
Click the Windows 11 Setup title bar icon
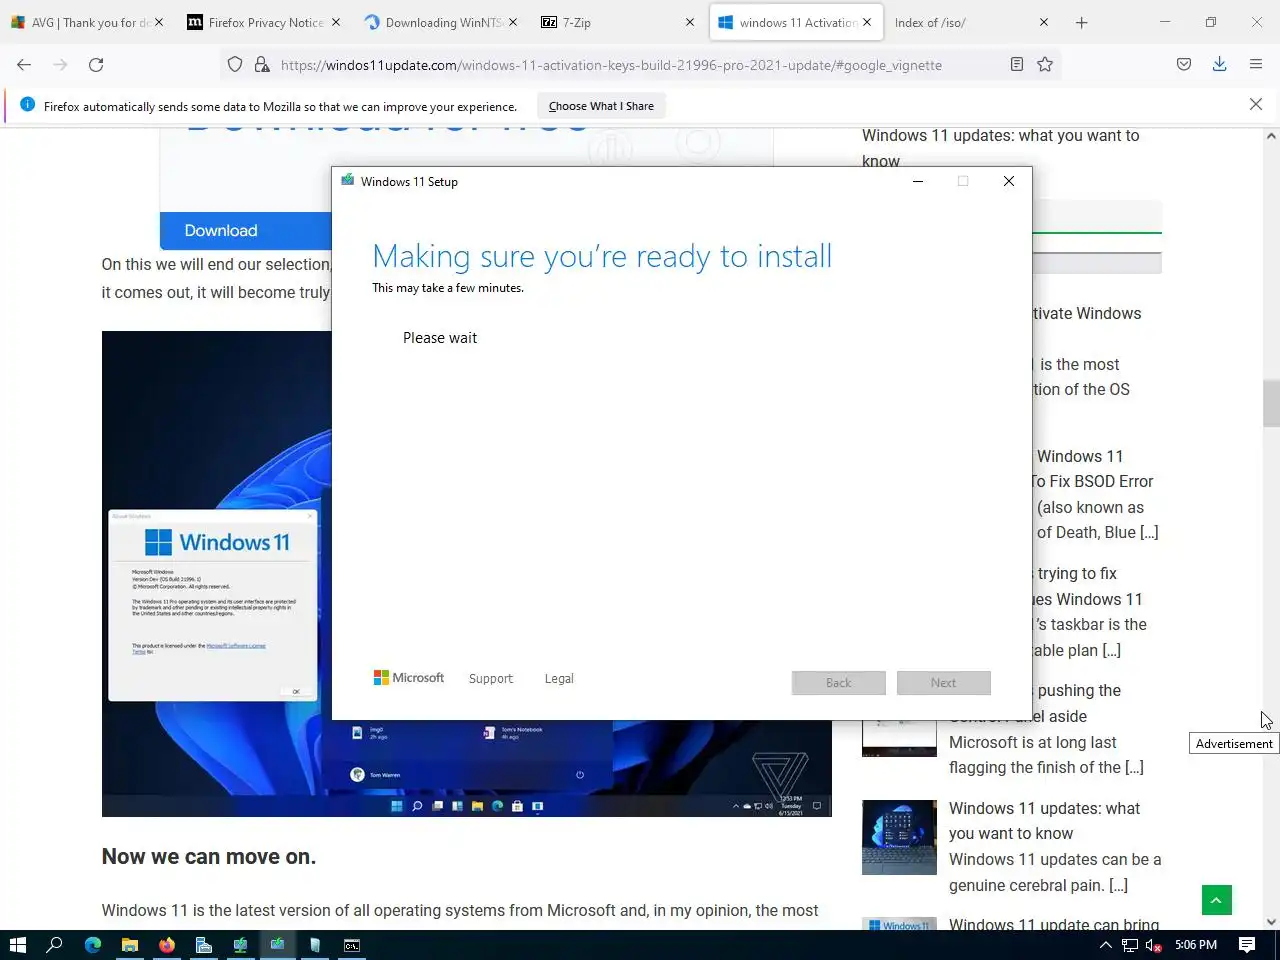(347, 181)
